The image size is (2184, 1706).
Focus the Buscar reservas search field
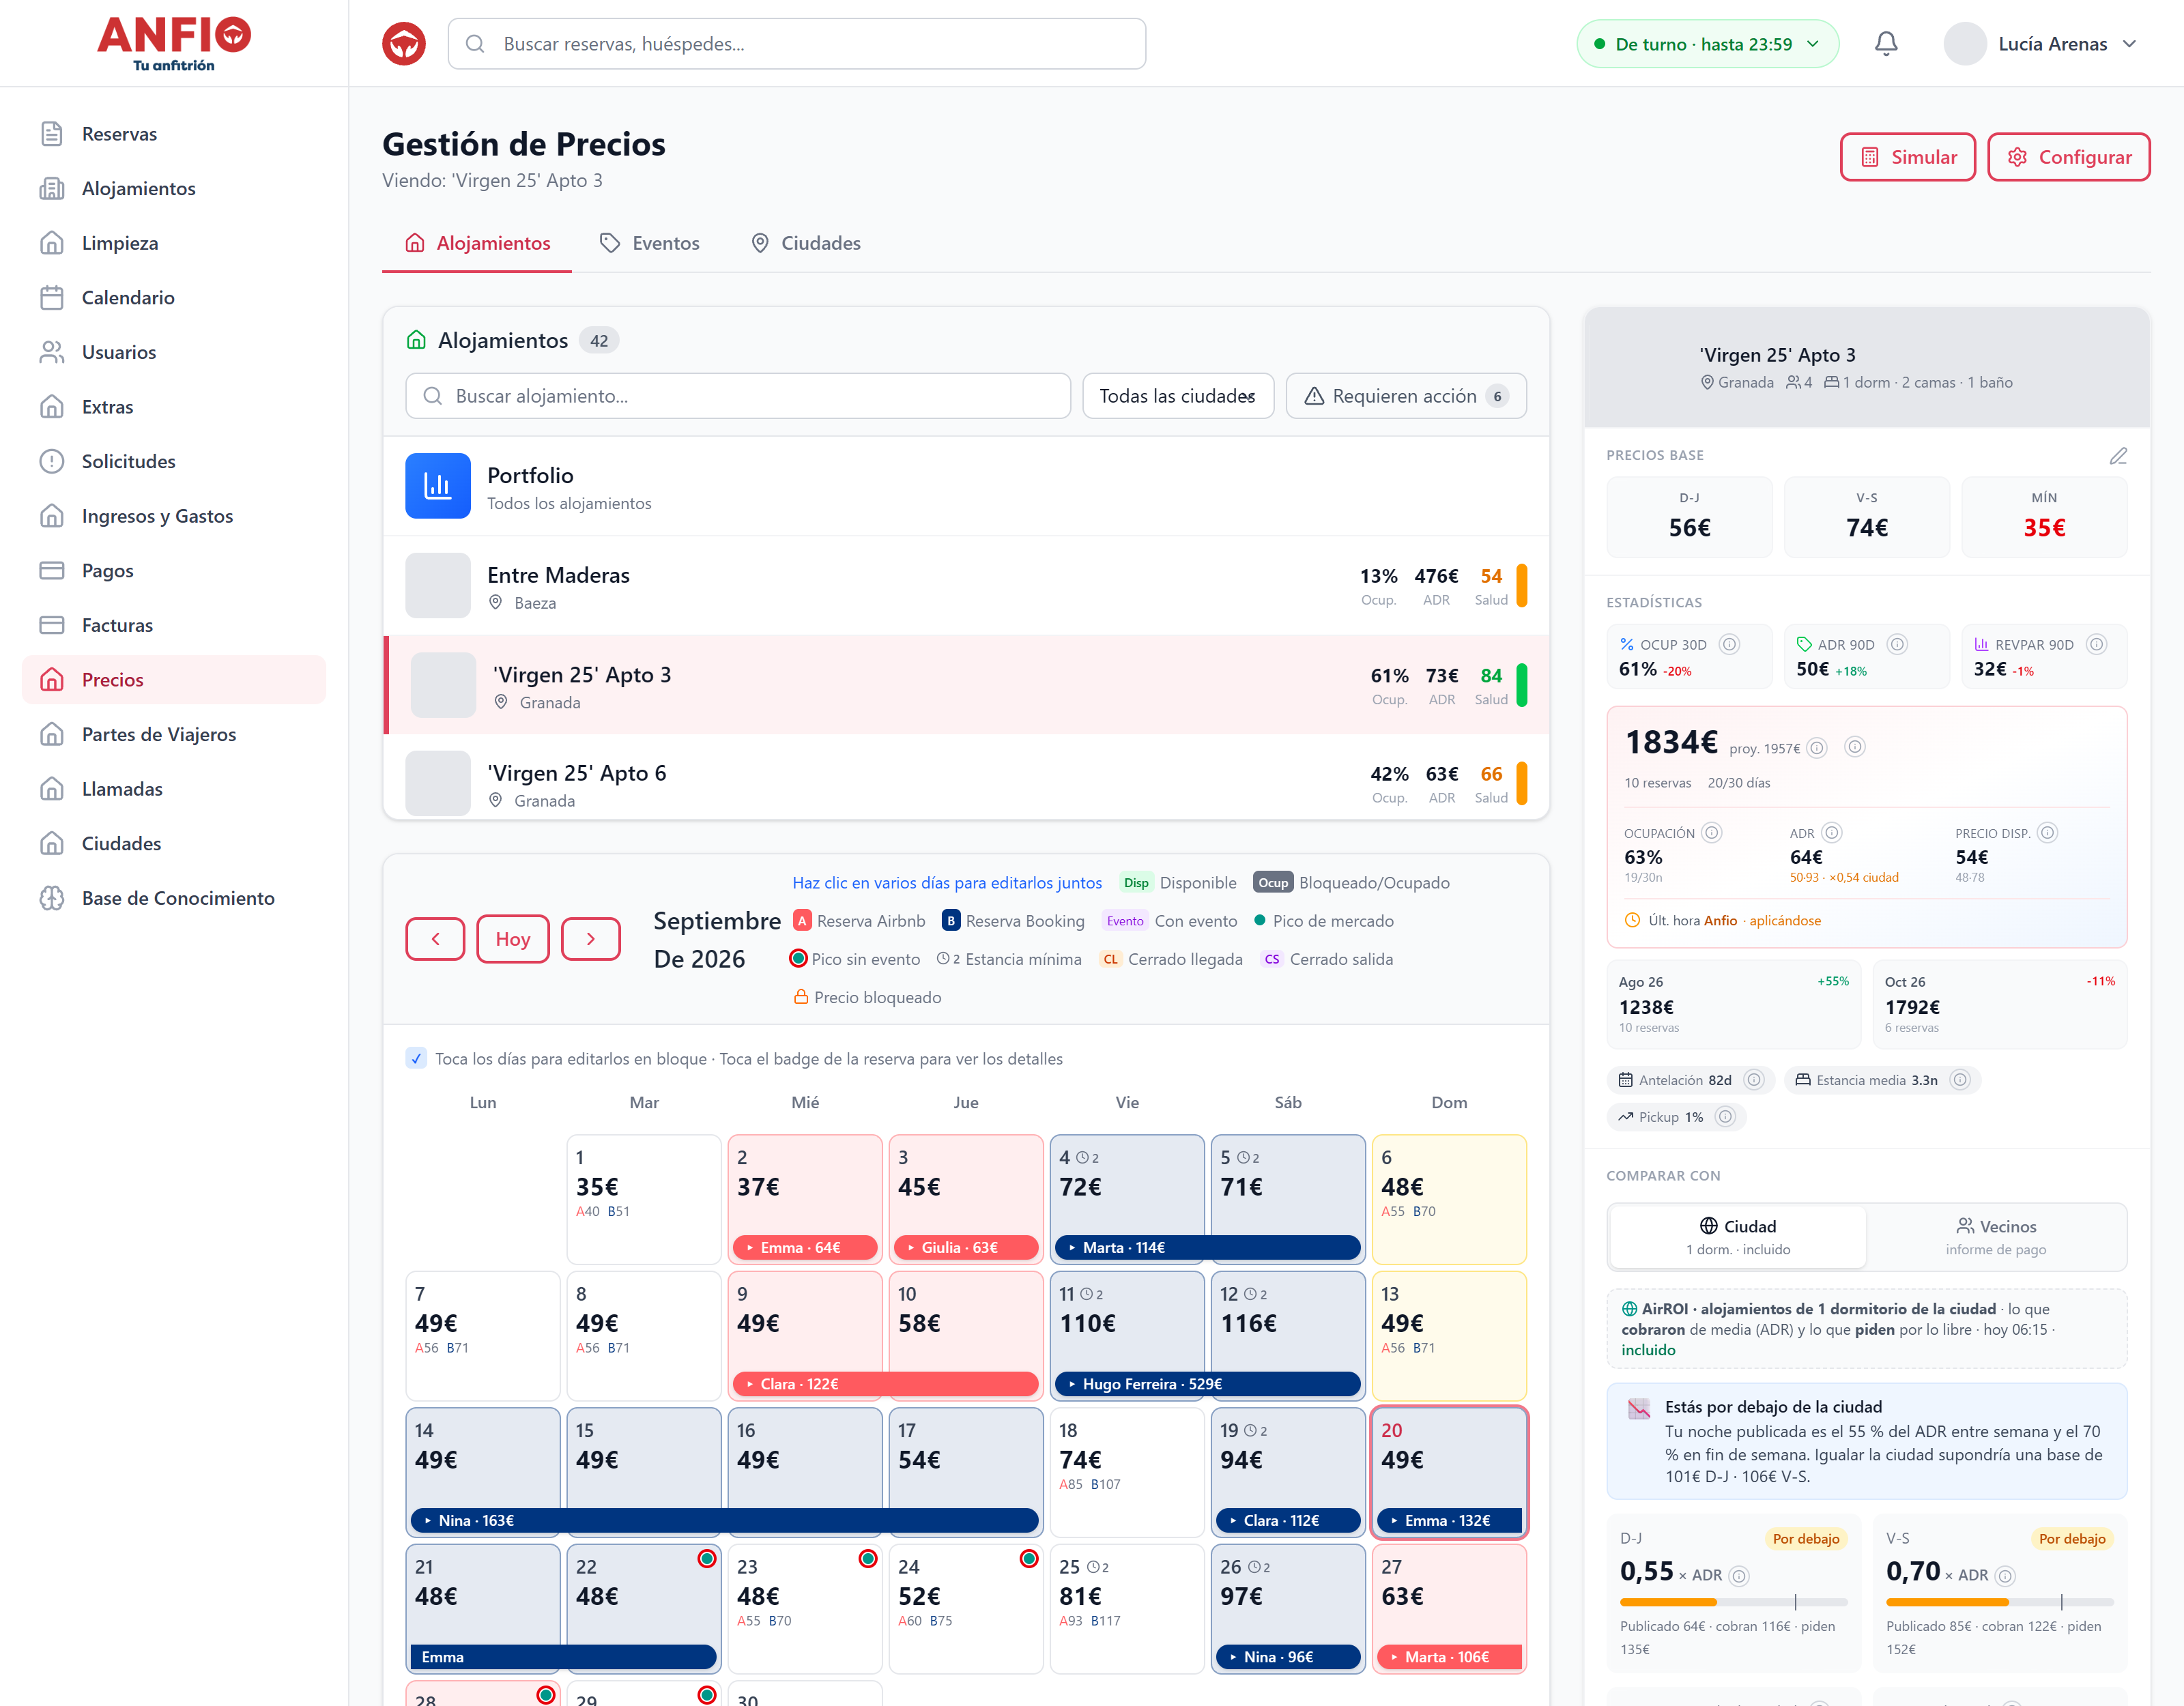[x=797, y=44]
